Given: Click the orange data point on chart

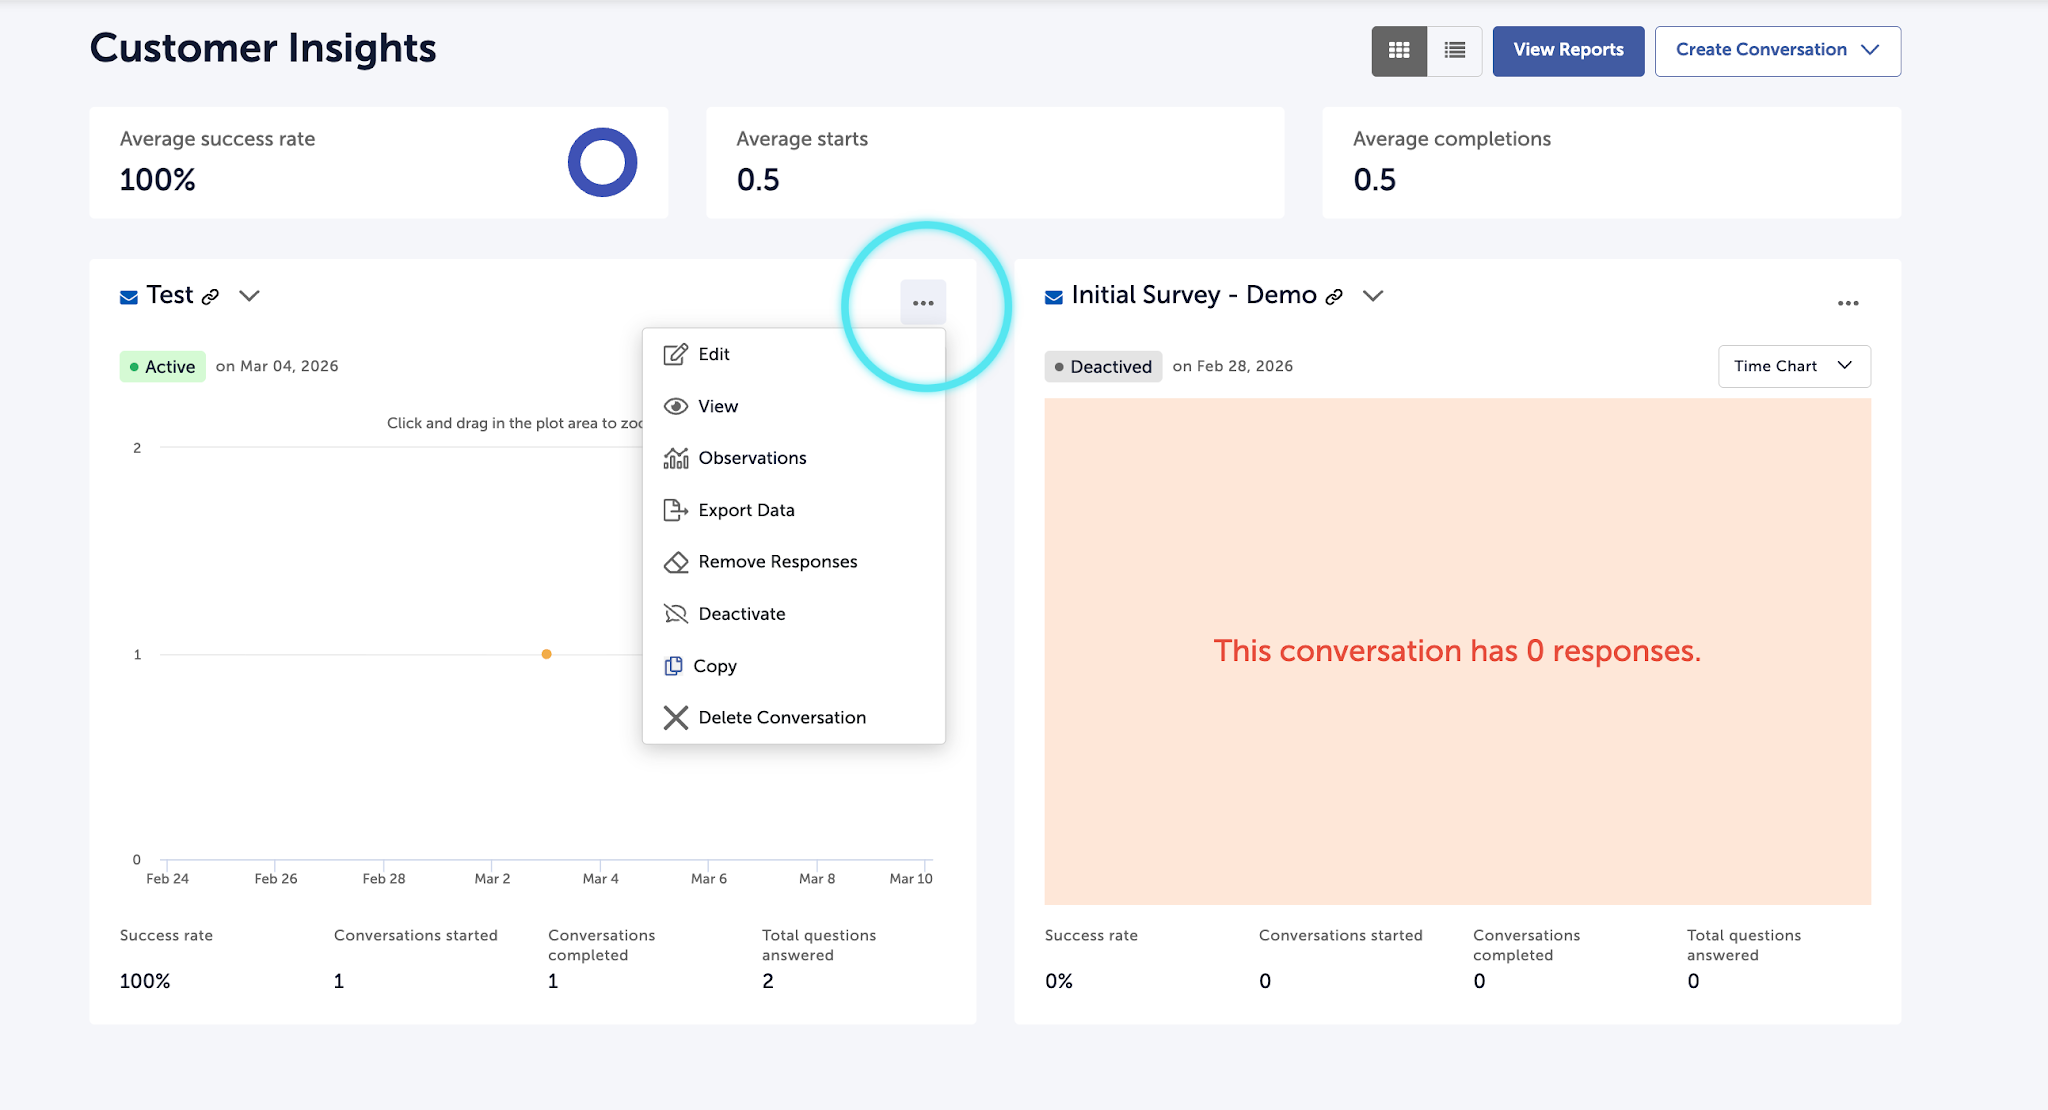Looking at the screenshot, I should click(546, 654).
